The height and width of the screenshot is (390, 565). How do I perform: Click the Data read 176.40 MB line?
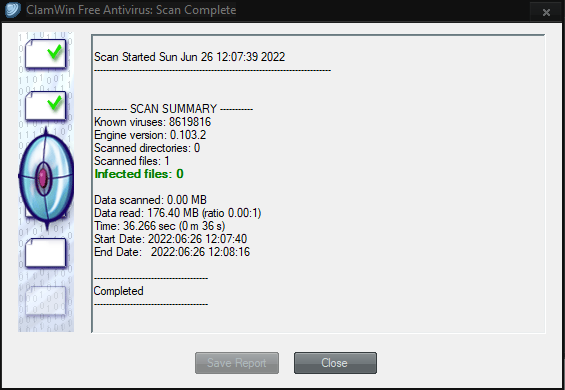(178, 213)
